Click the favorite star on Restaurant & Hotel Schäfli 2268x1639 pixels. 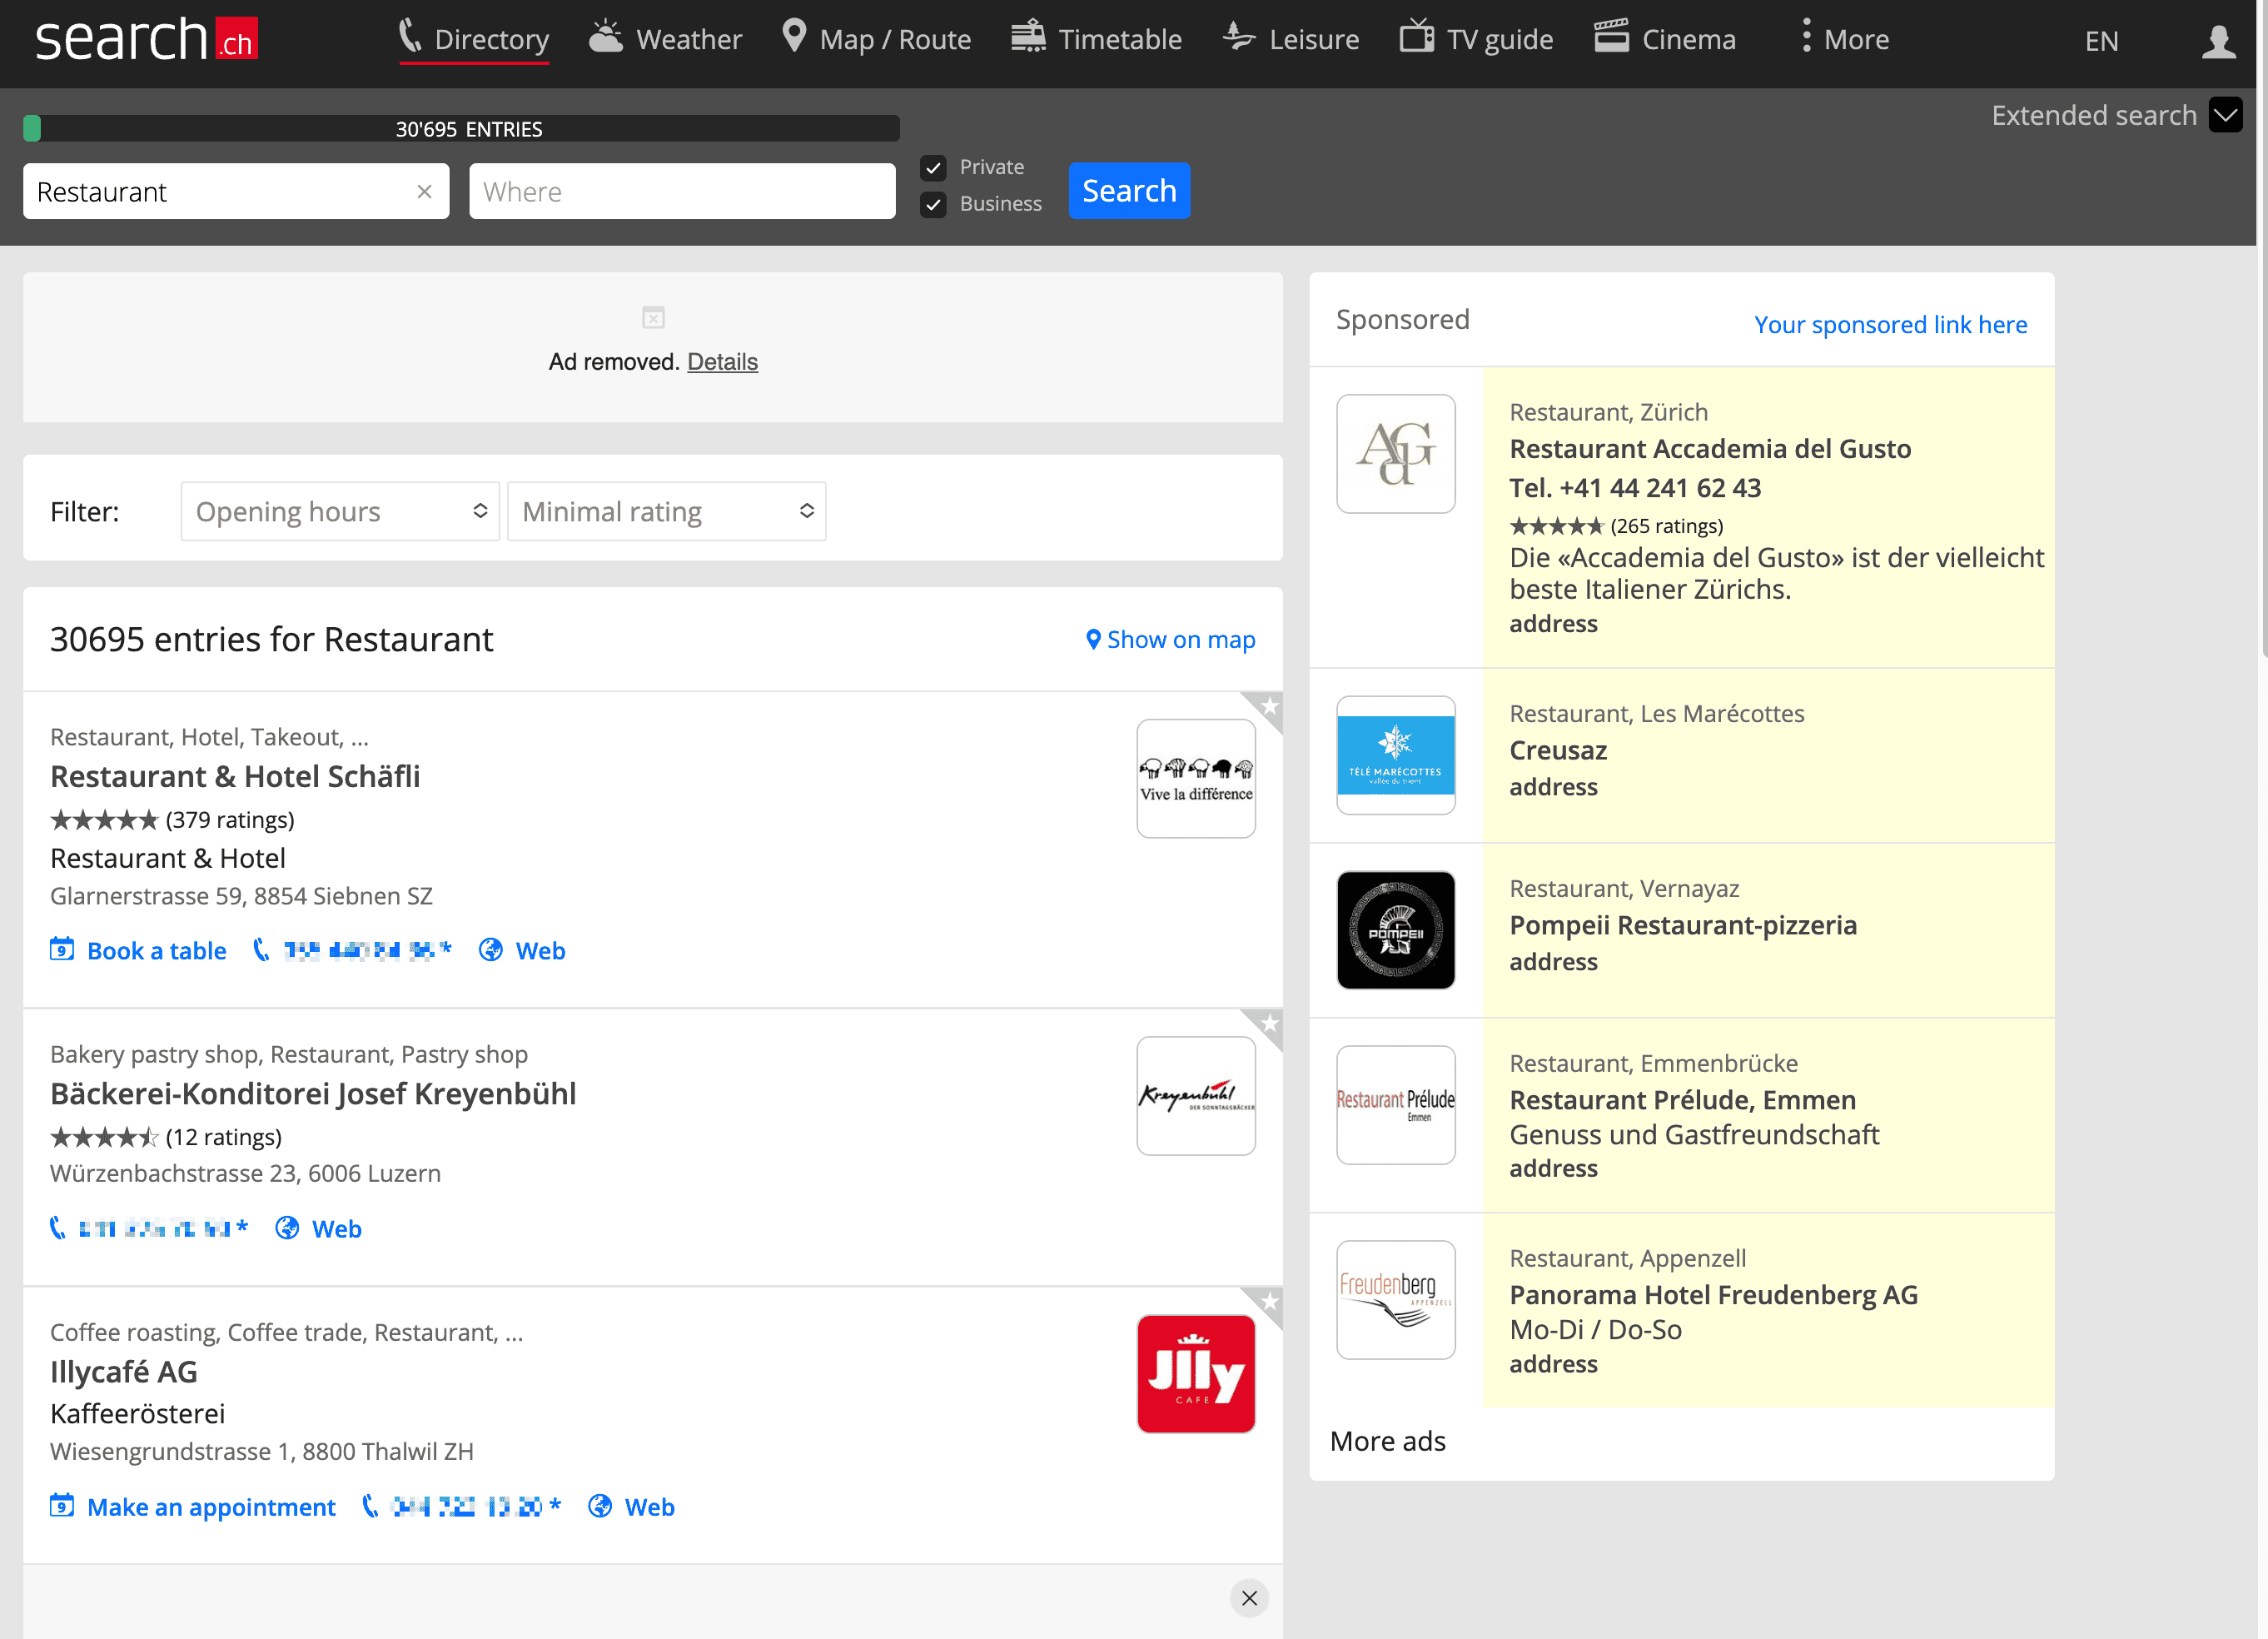(x=1269, y=706)
